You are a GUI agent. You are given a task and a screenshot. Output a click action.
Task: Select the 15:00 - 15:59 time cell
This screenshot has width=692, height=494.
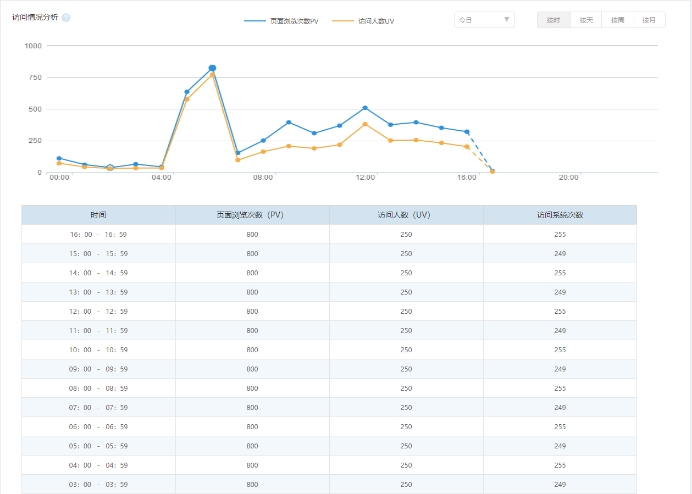[98, 253]
